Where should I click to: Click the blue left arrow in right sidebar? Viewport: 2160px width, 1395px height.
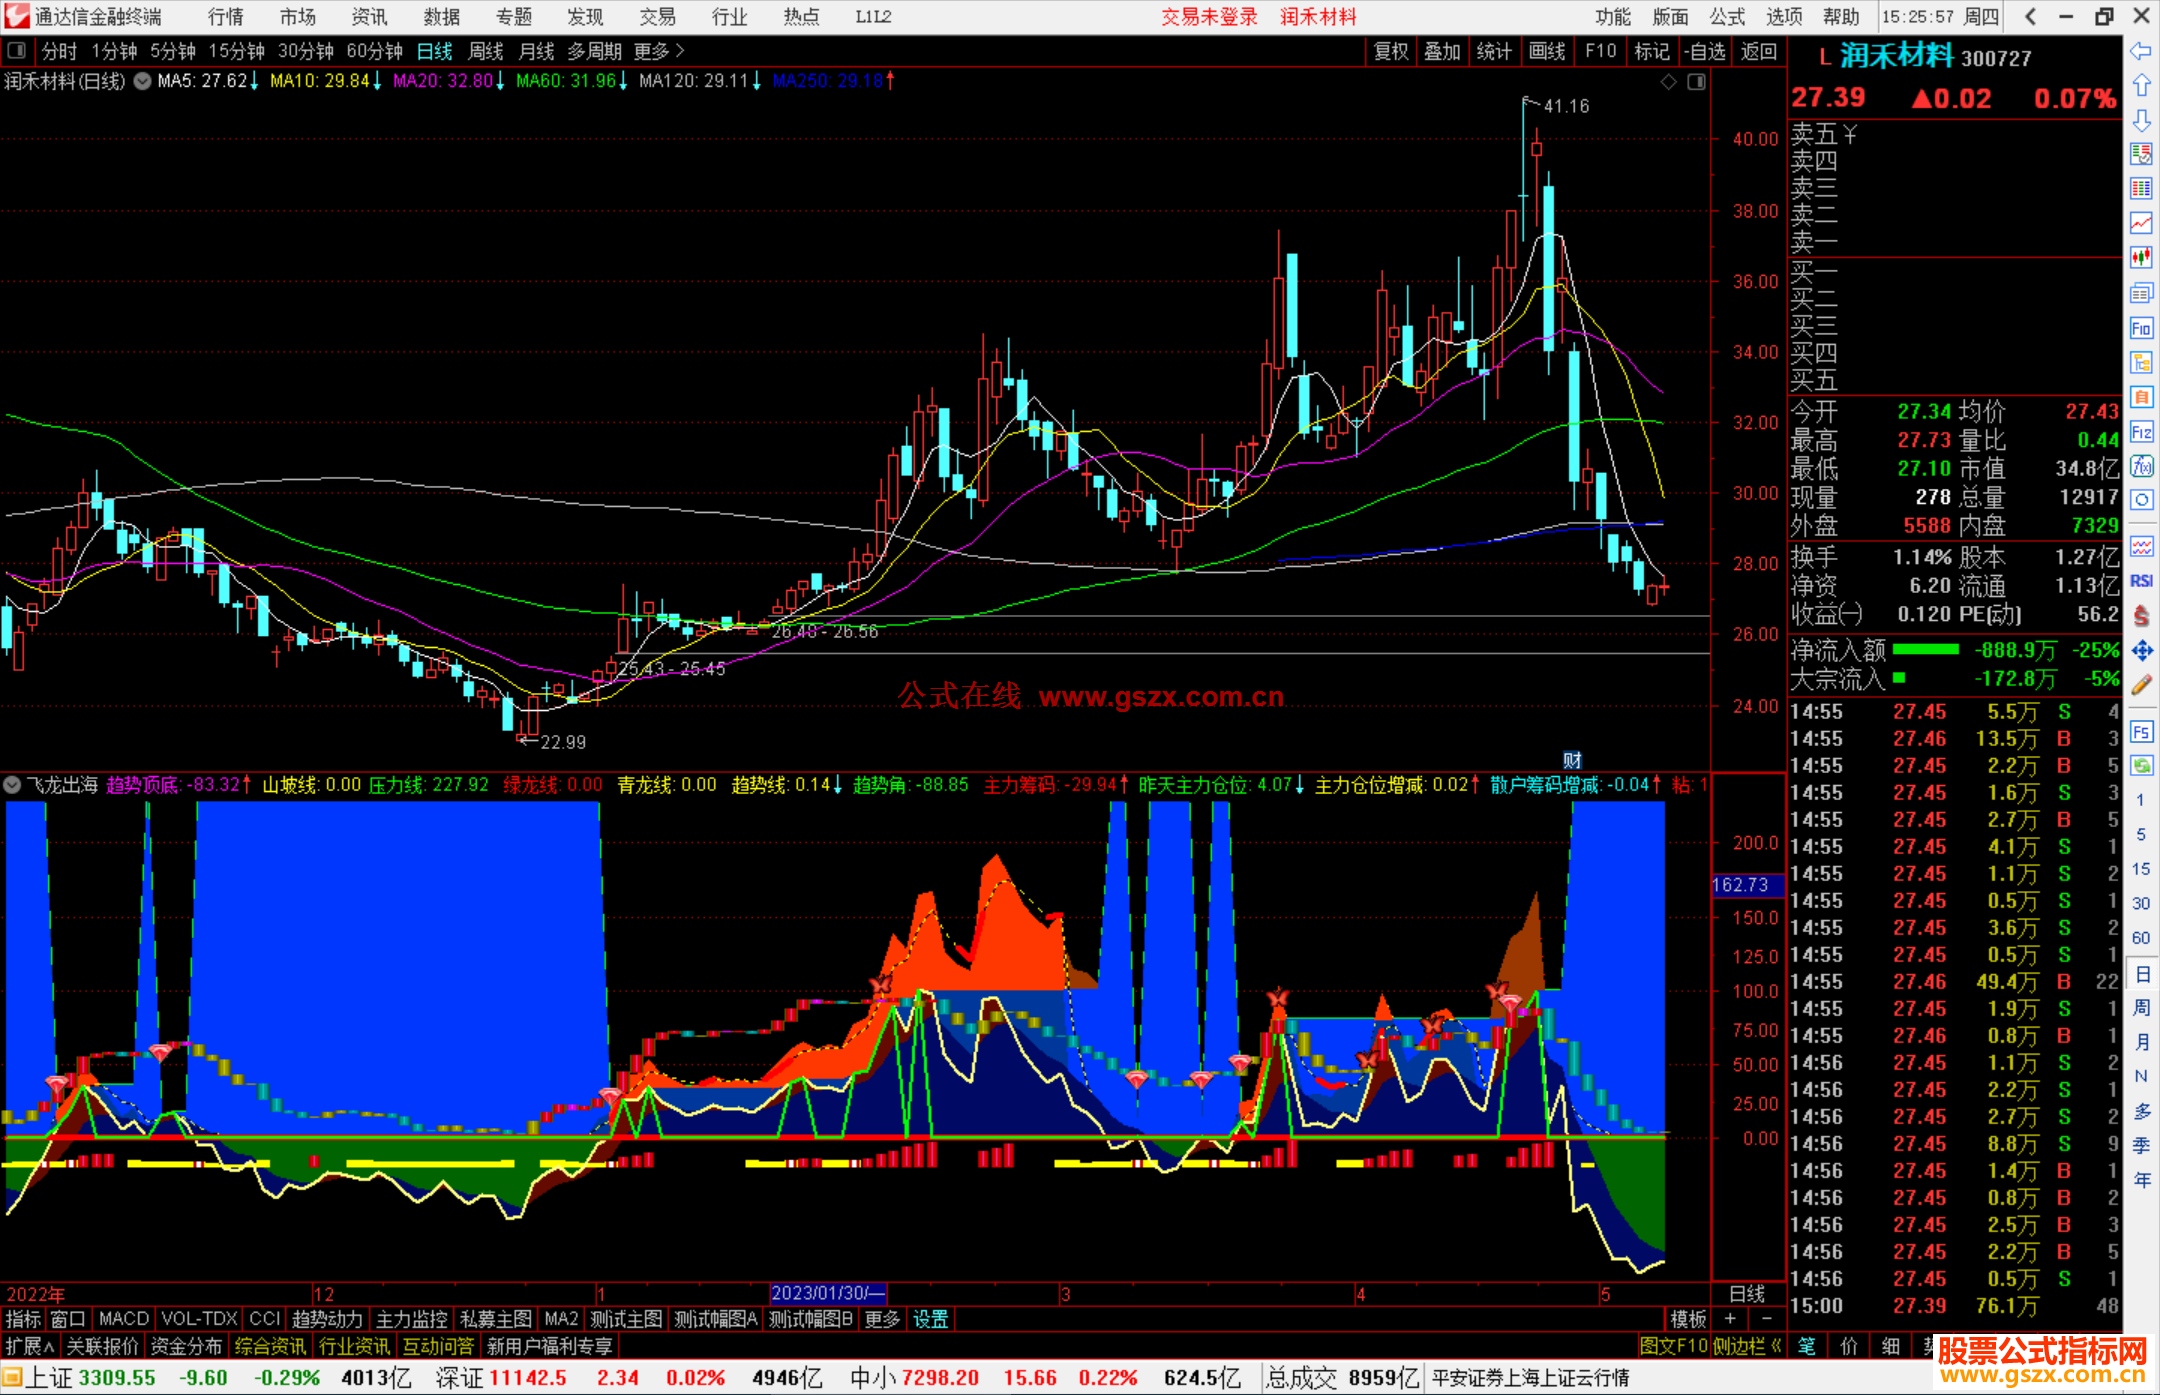2141,51
